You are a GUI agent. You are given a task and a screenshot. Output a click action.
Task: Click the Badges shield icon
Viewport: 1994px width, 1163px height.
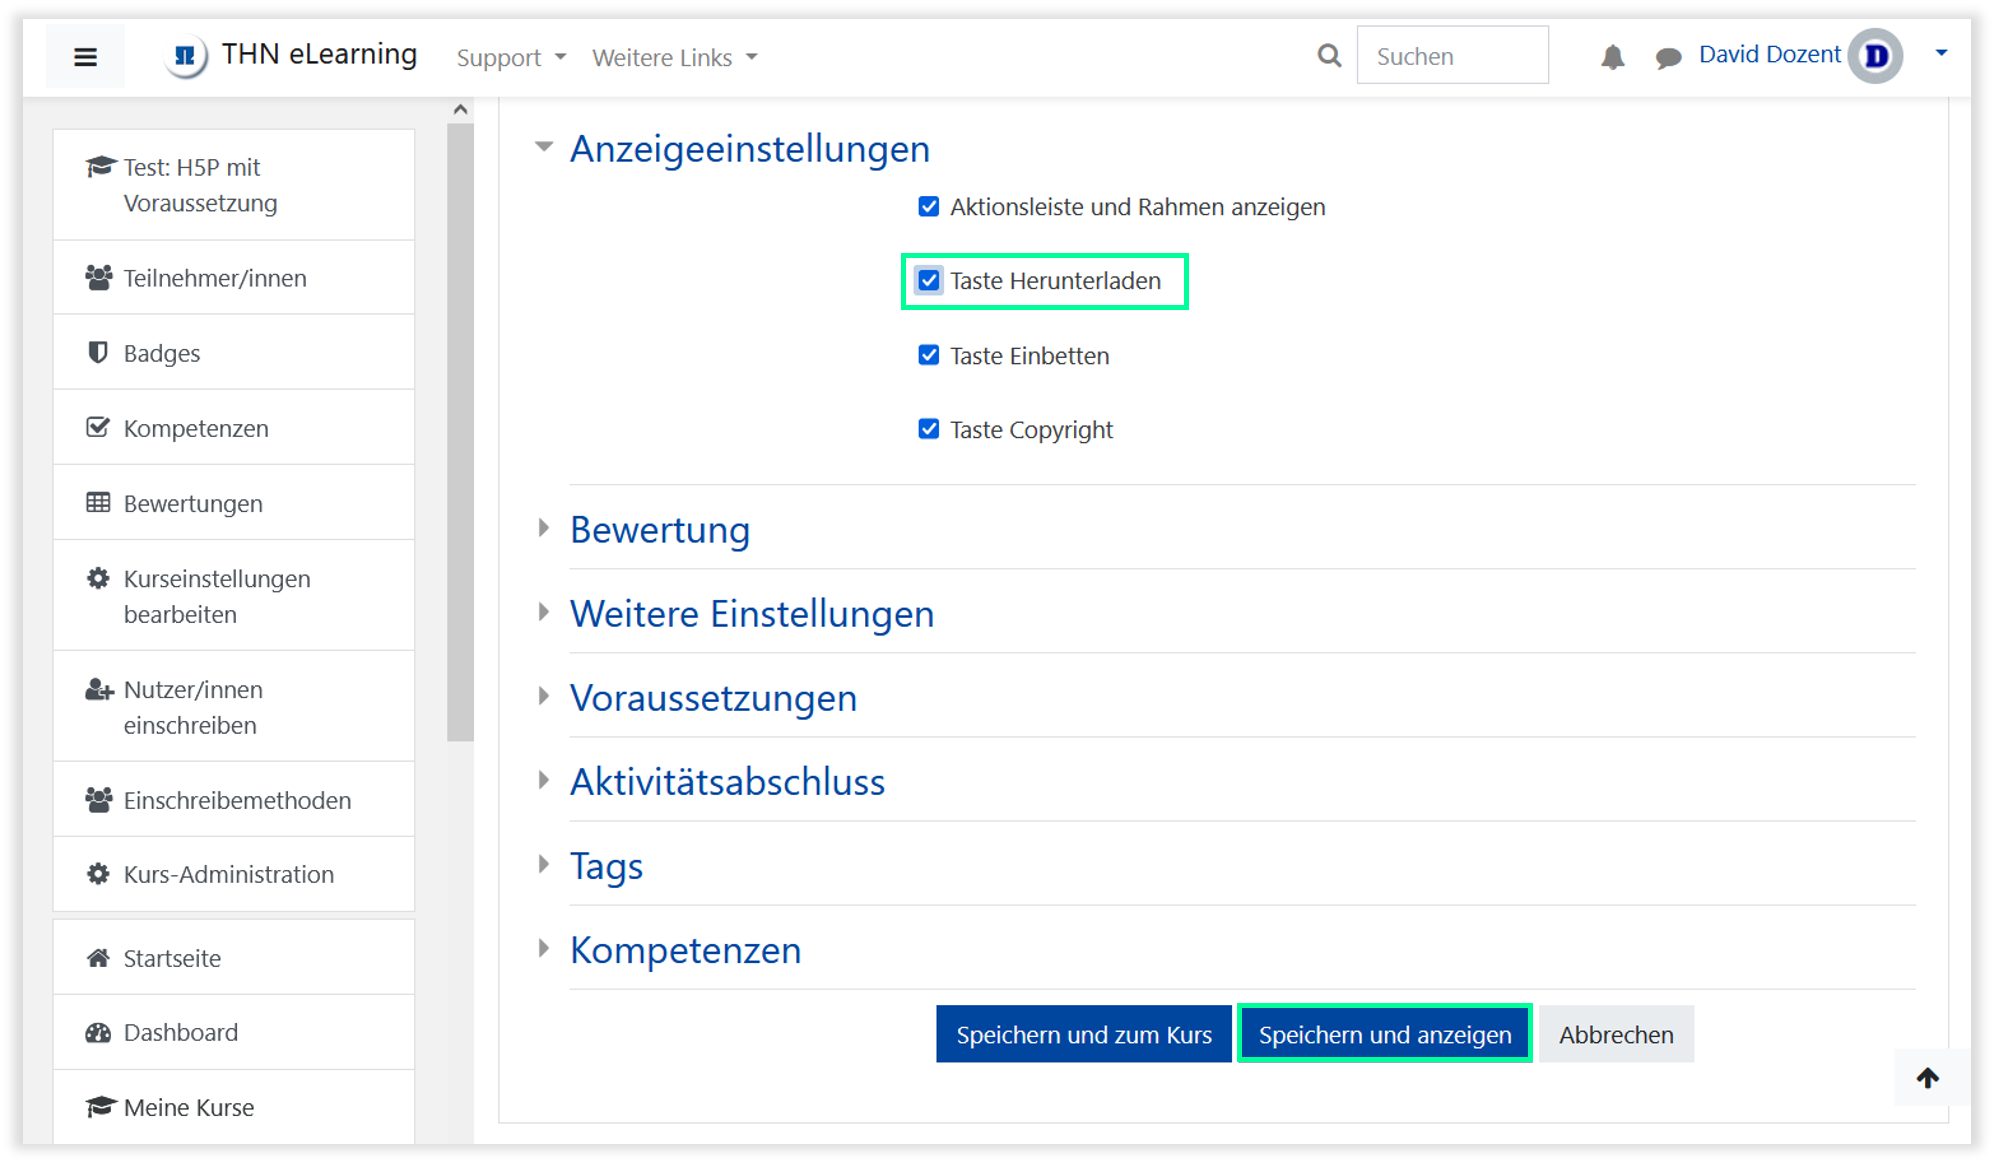98,352
